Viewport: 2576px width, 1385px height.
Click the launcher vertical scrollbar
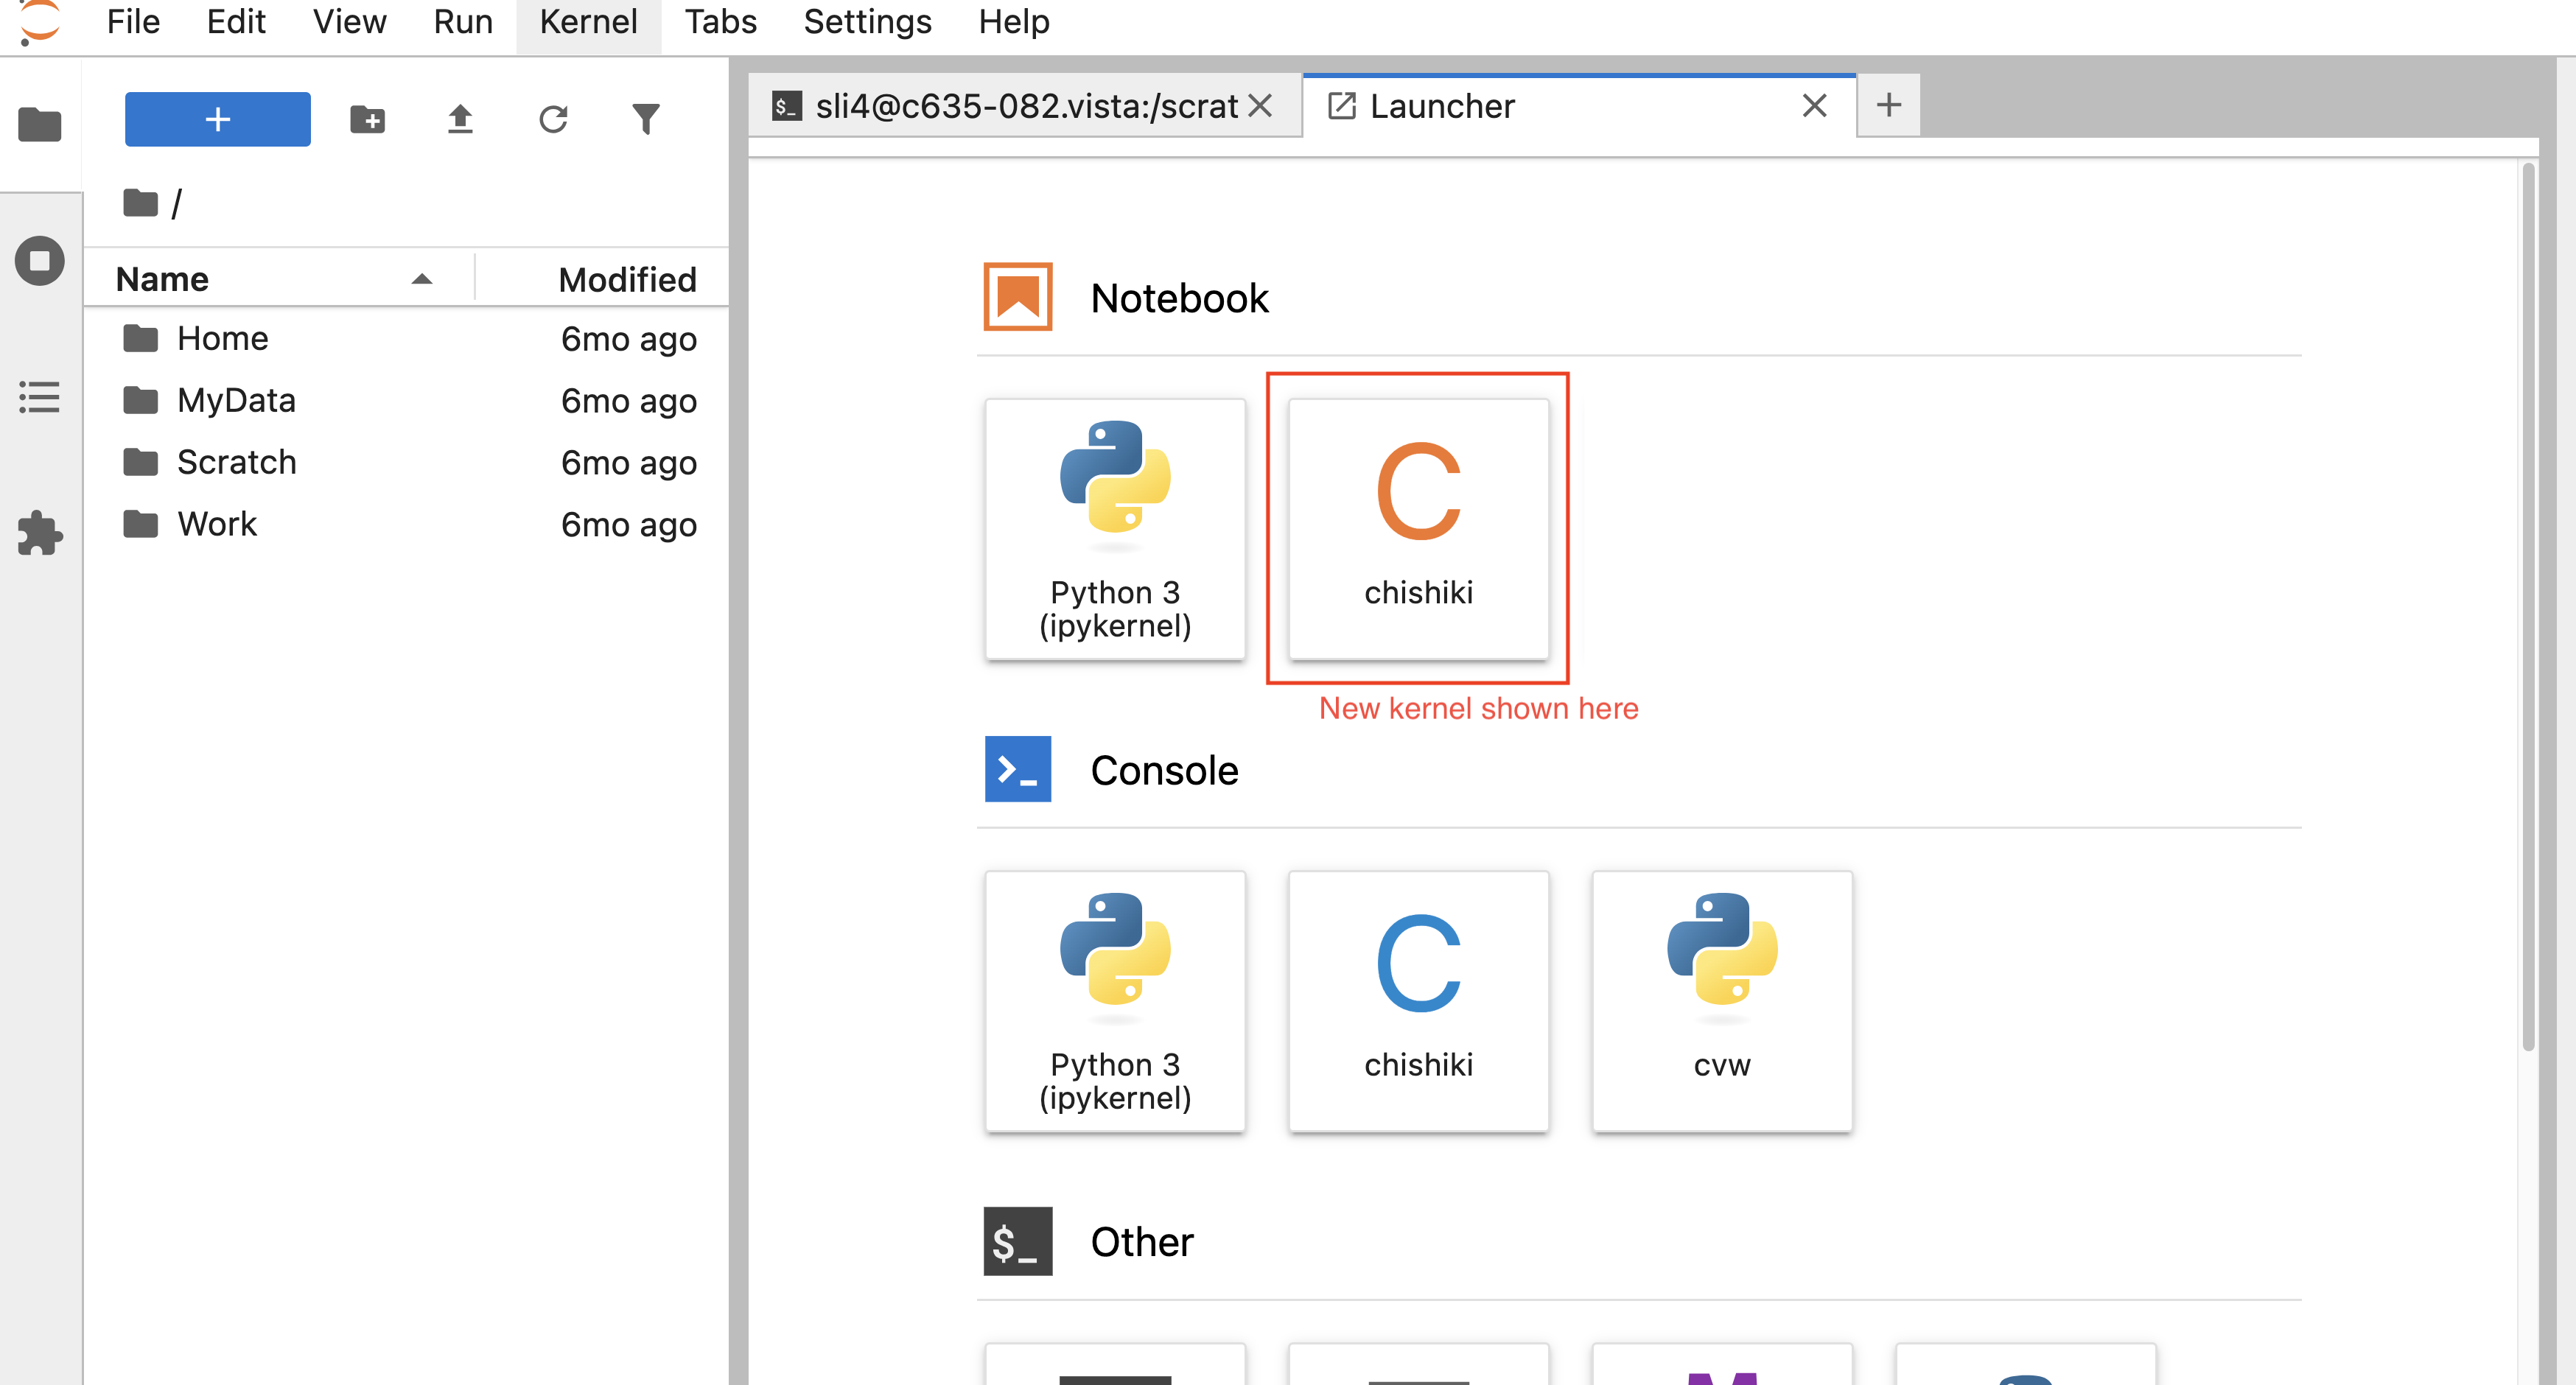[x=2528, y=600]
